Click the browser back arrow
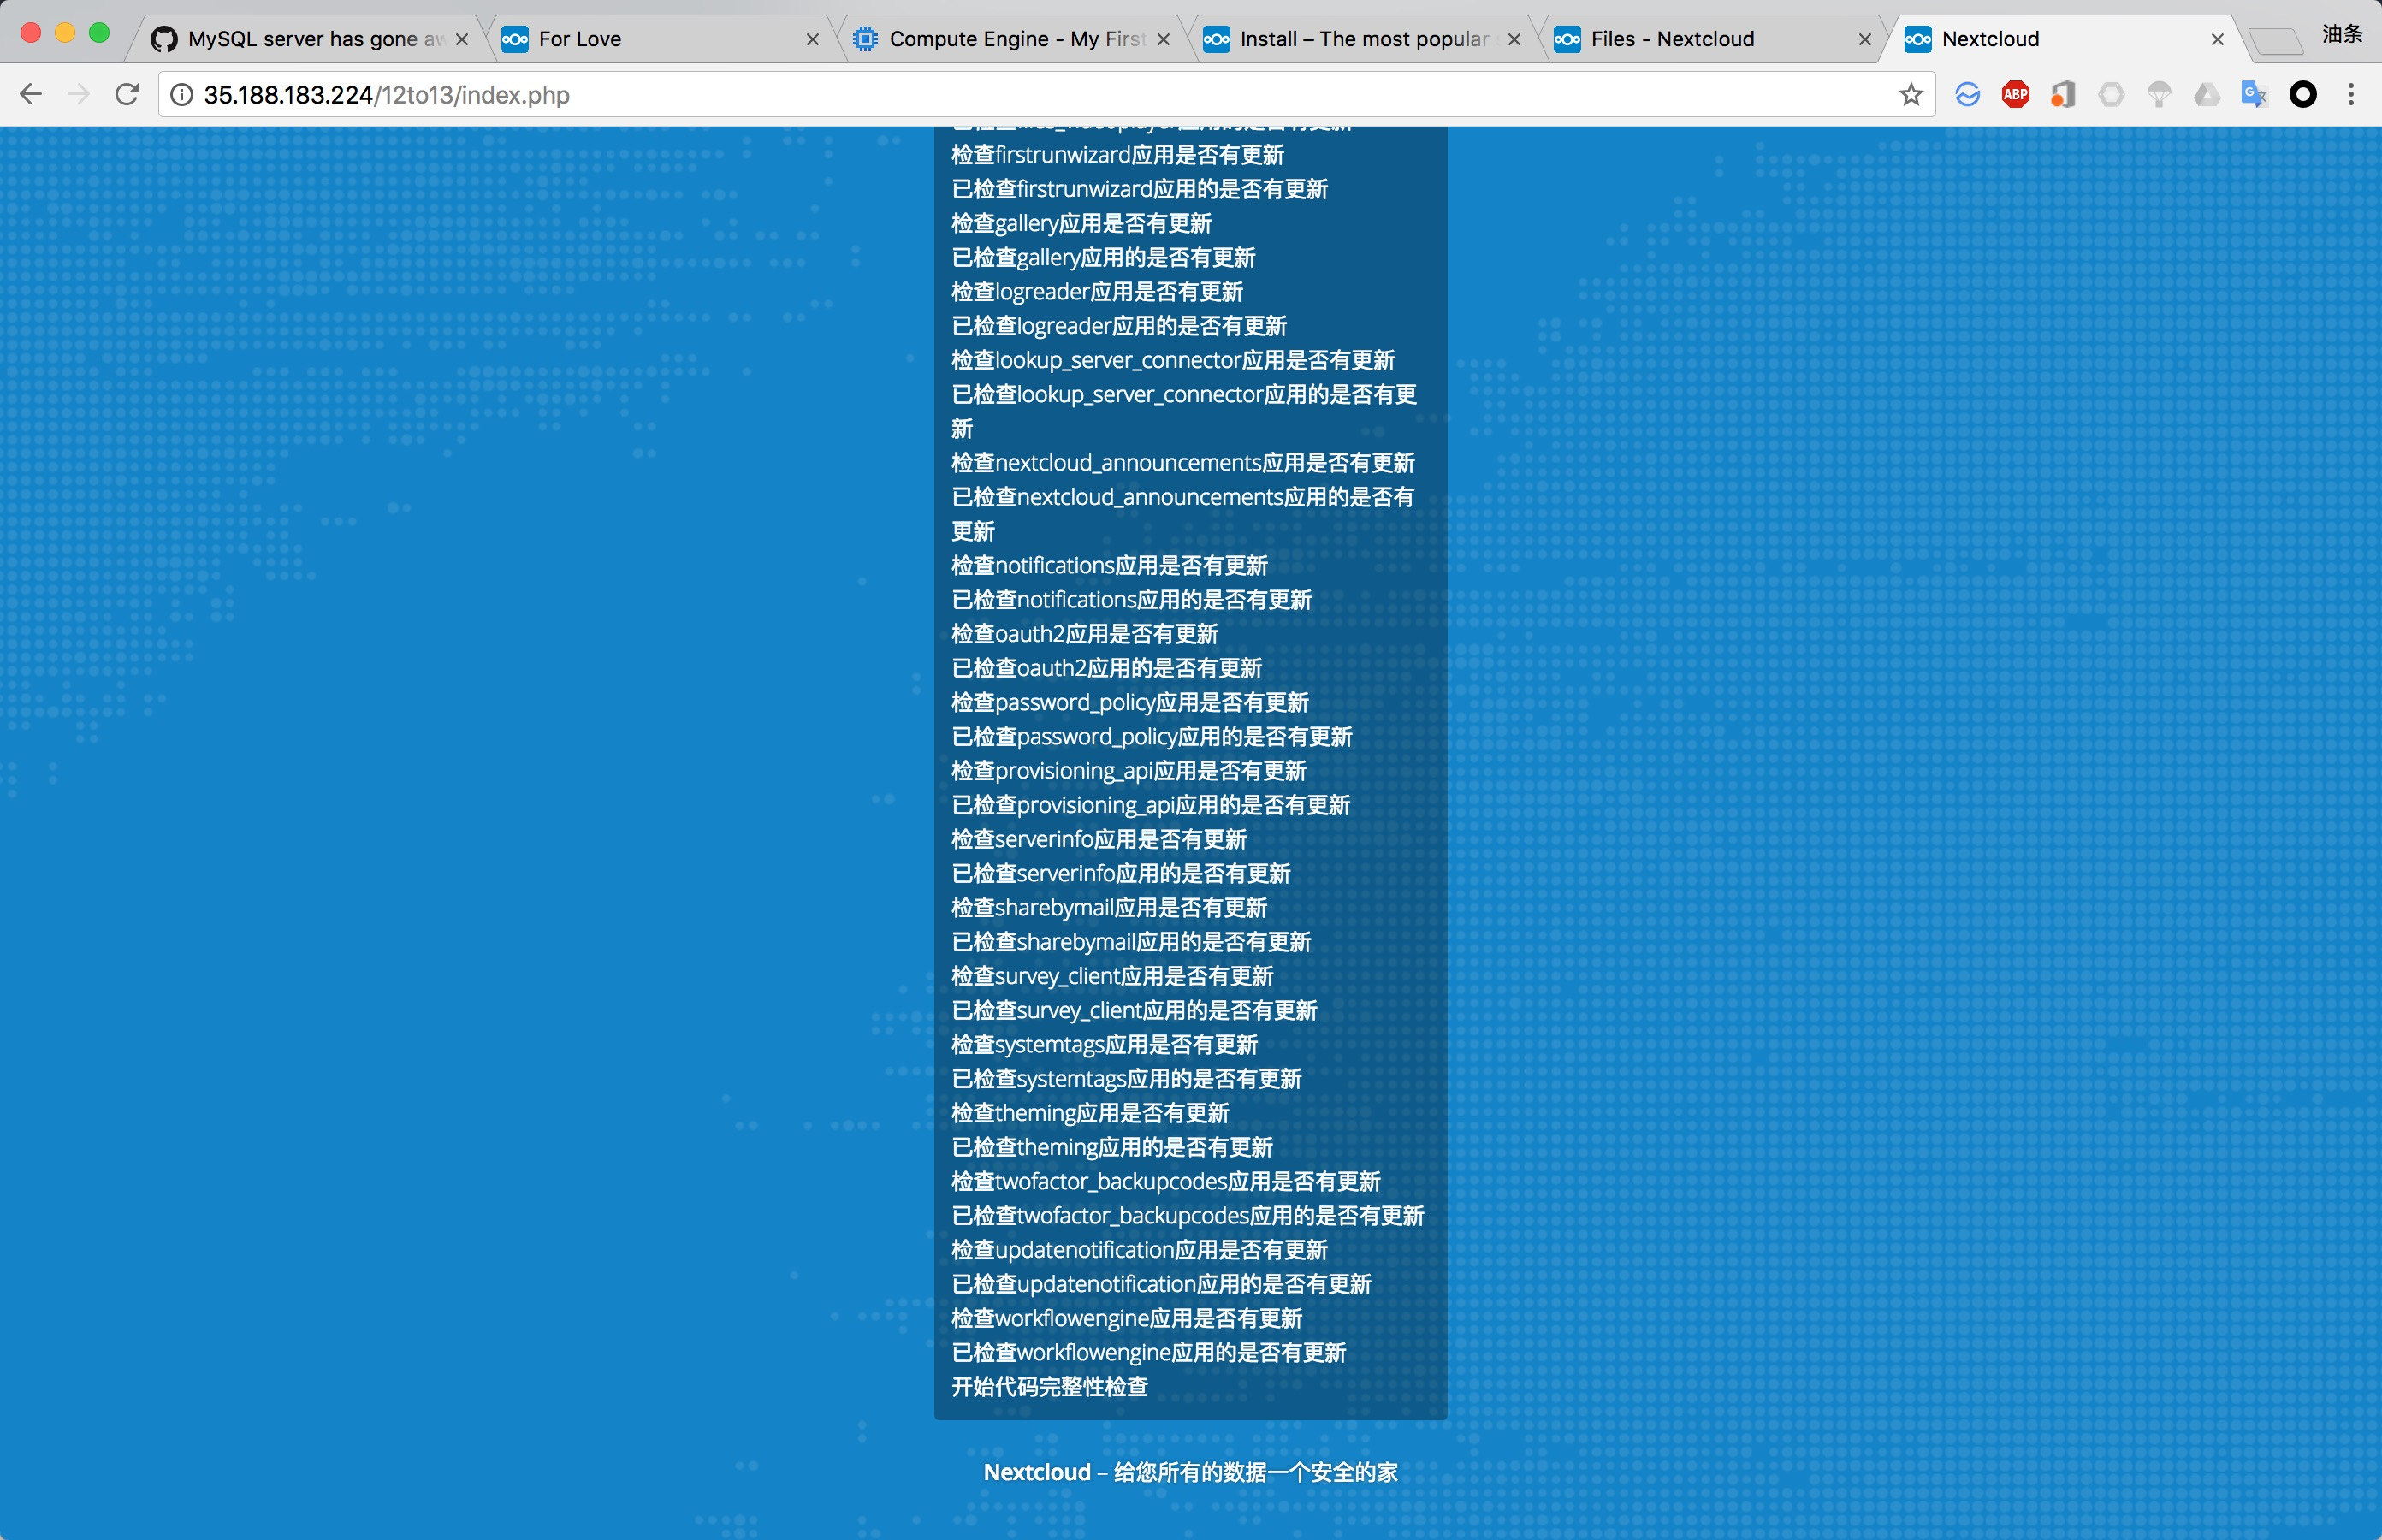The width and height of the screenshot is (2382, 1540). pyautogui.click(x=31, y=94)
